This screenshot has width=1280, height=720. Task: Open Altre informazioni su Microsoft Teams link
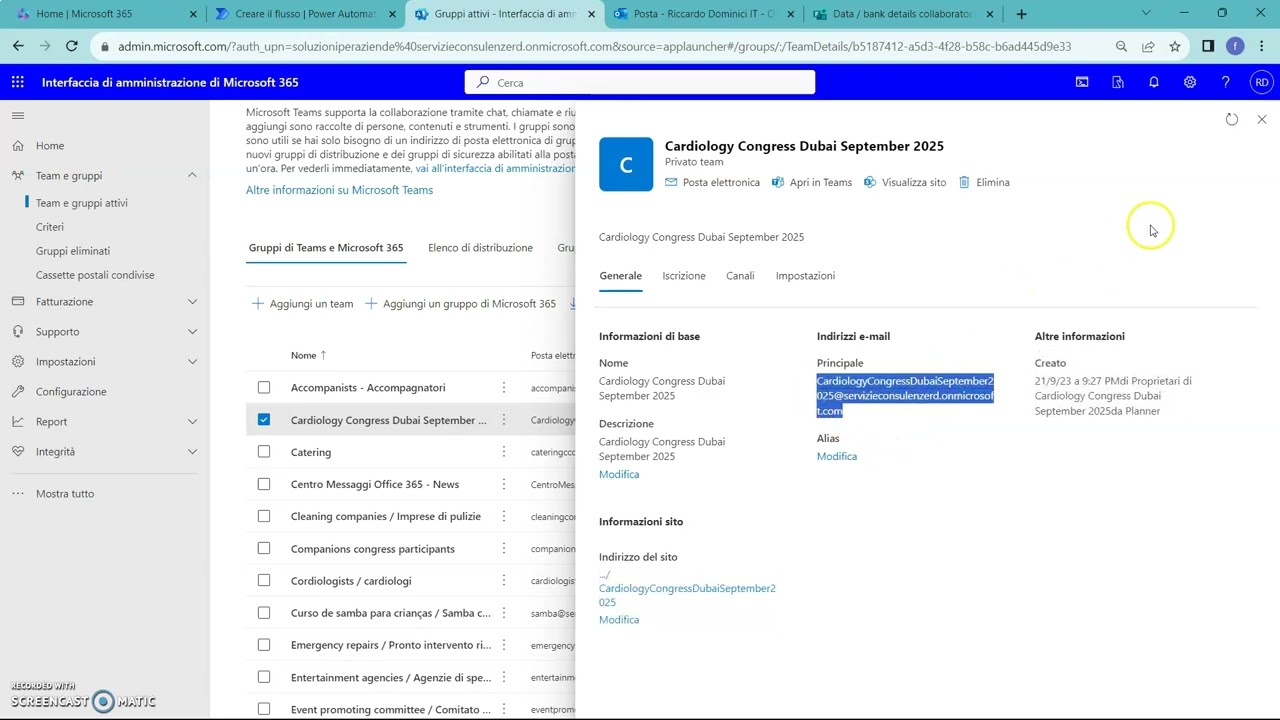339,190
